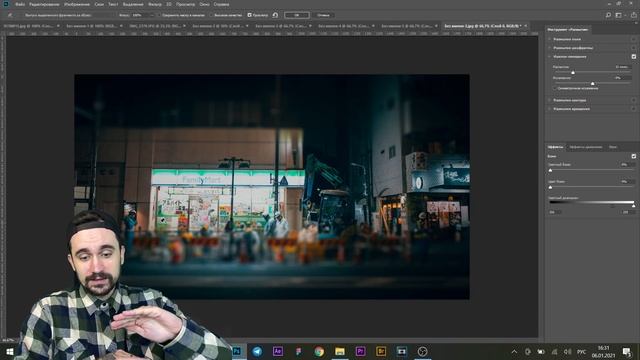This screenshot has width=640, height=360.
Task: Toggle Сохранить маску в каналах checkbox
Action: [160, 15]
